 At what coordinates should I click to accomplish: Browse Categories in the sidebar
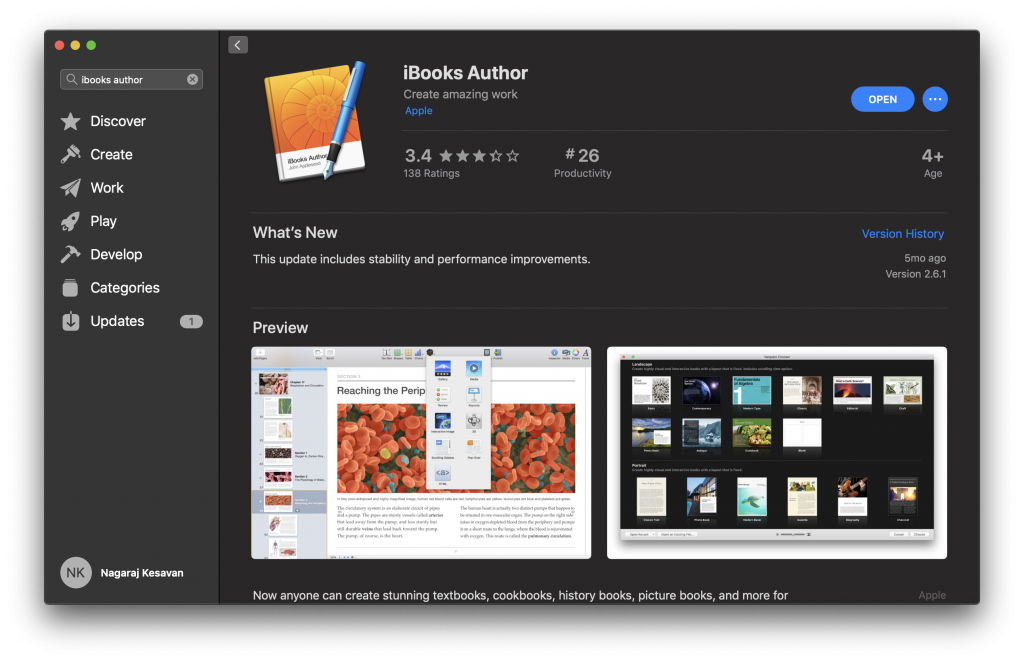coord(125,288)
